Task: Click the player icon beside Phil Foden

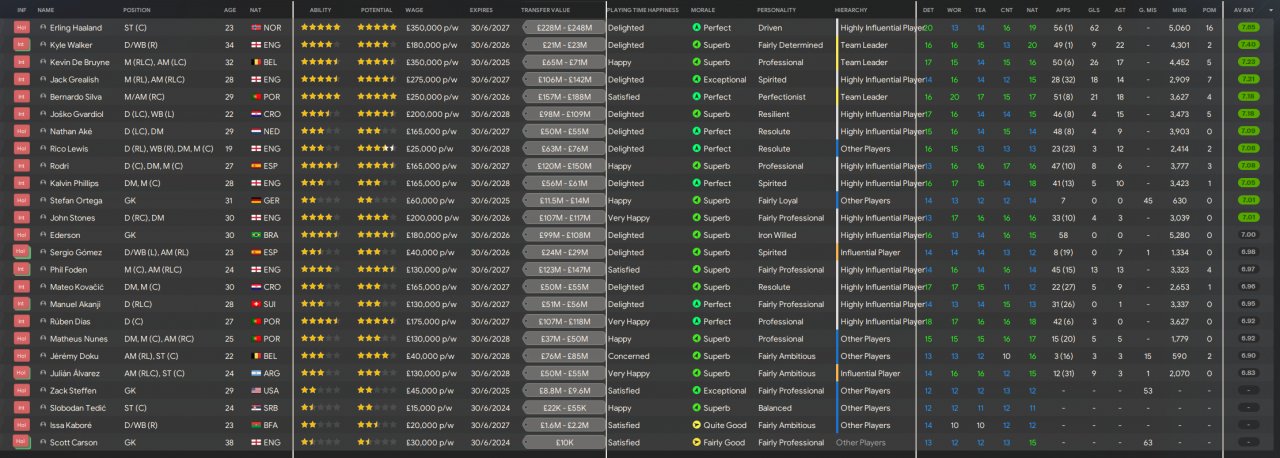Action: click(43, 269)
